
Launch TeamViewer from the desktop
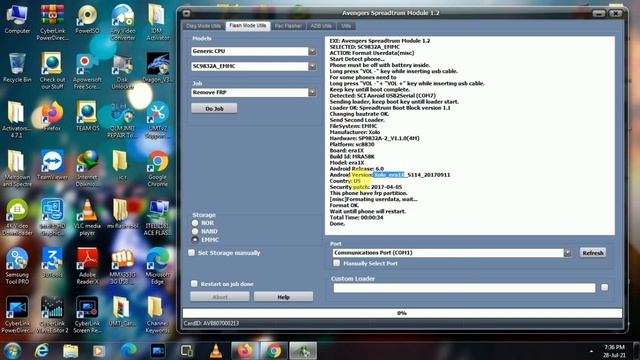pos(52,165)
